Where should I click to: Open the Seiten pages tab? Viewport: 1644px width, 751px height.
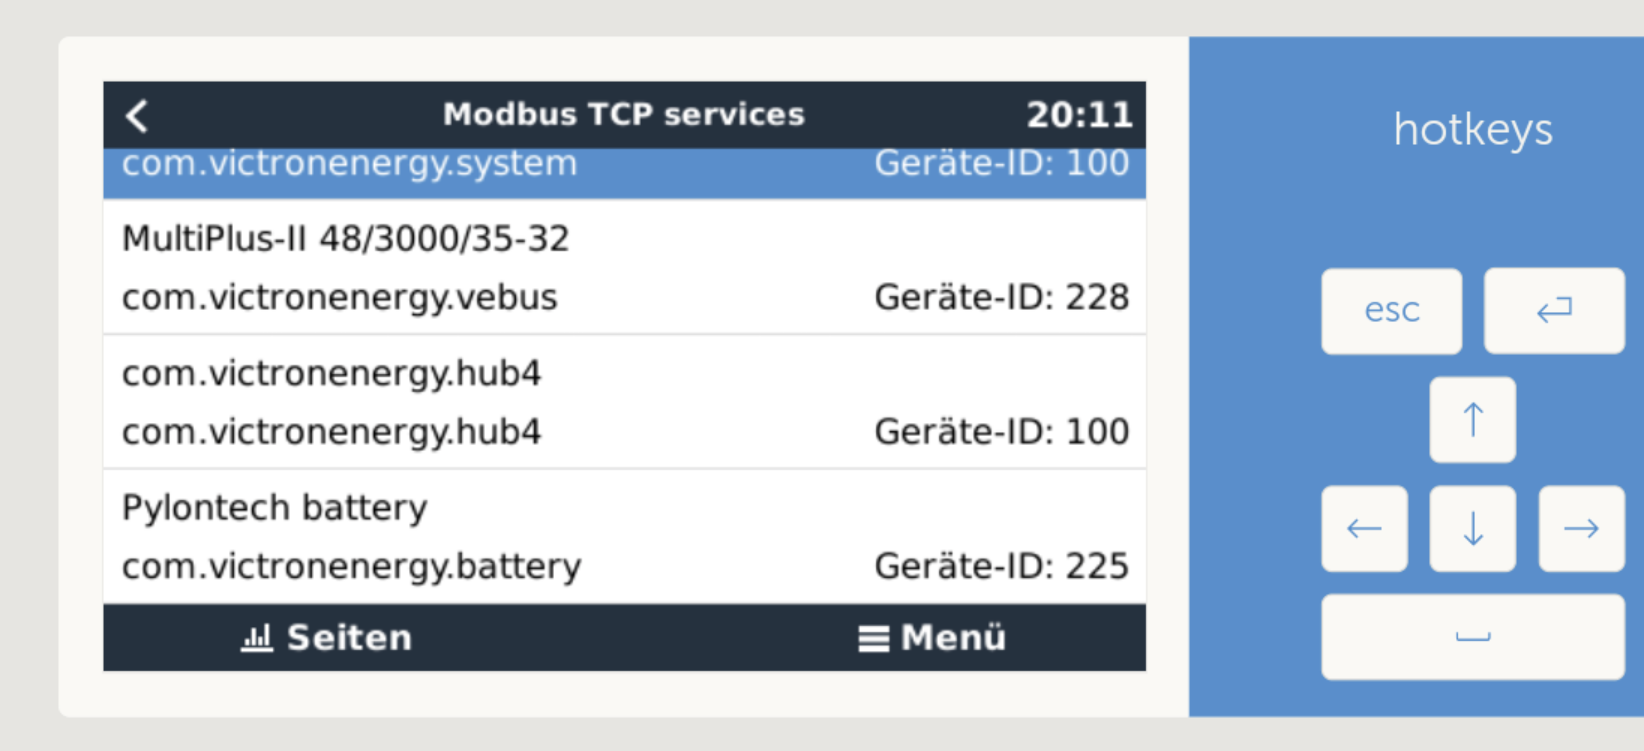tap(327, 637)
